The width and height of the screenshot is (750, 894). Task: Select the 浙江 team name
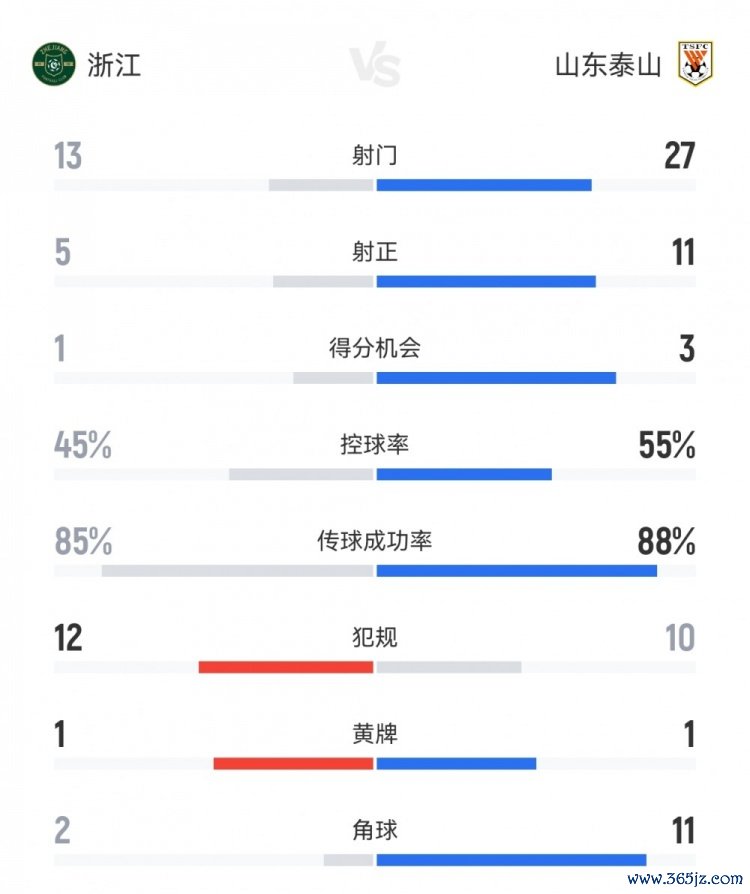click(114, 65)
